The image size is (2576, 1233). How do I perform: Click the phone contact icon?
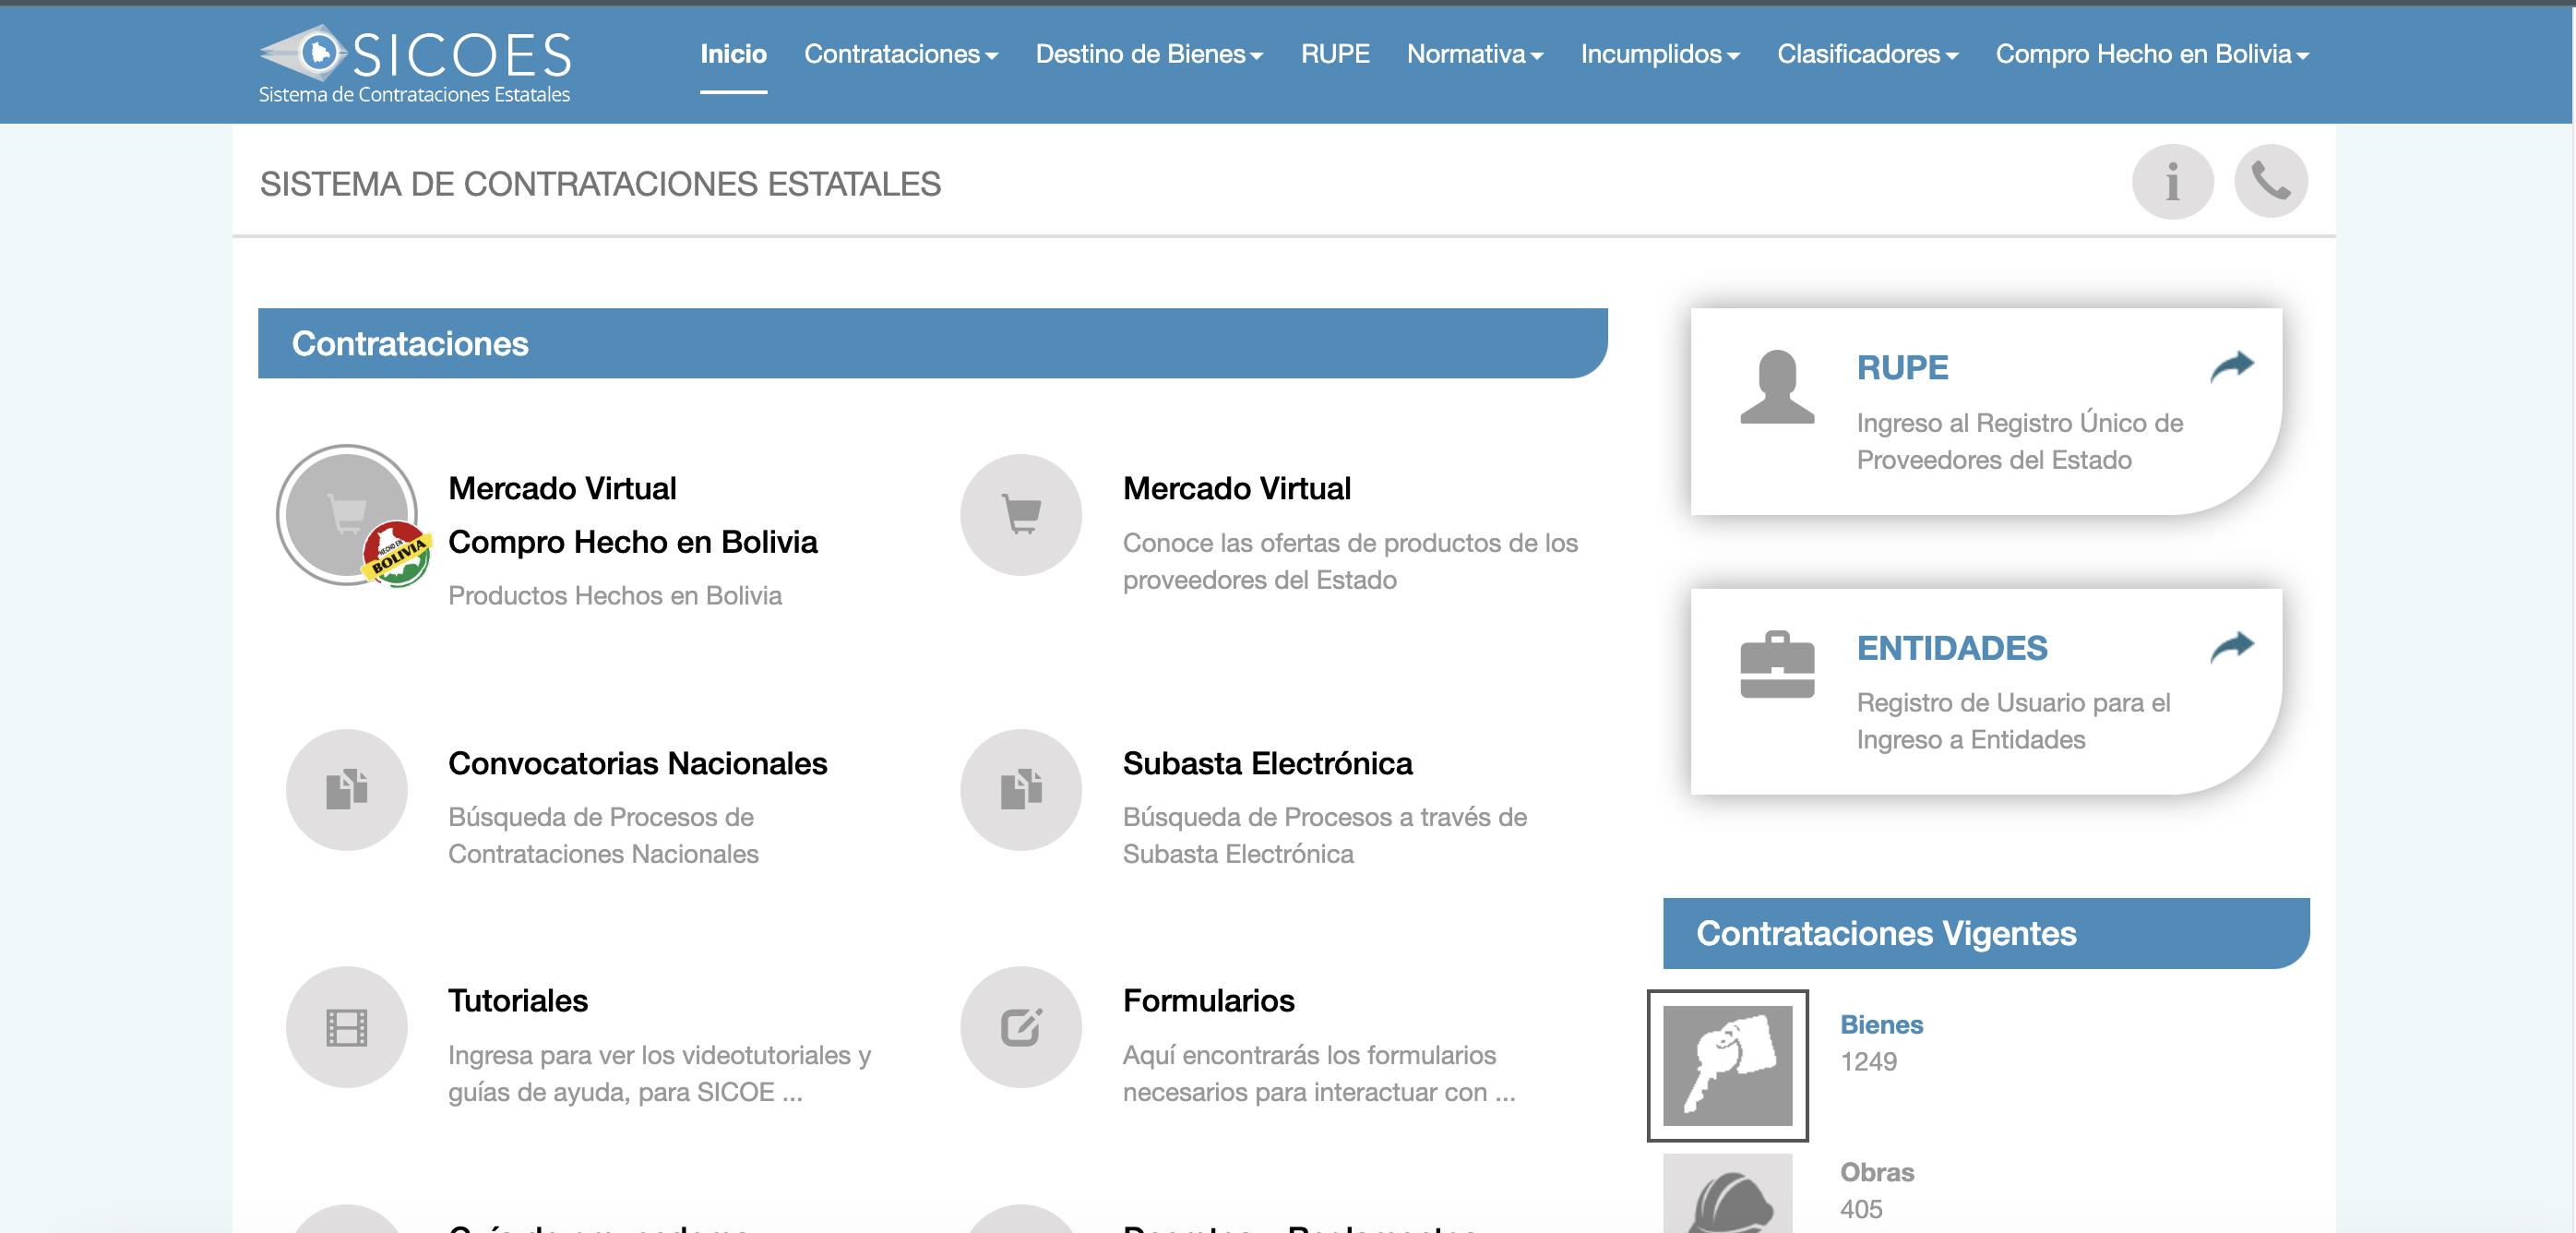pyautogui.click(x=2270, y=182)
